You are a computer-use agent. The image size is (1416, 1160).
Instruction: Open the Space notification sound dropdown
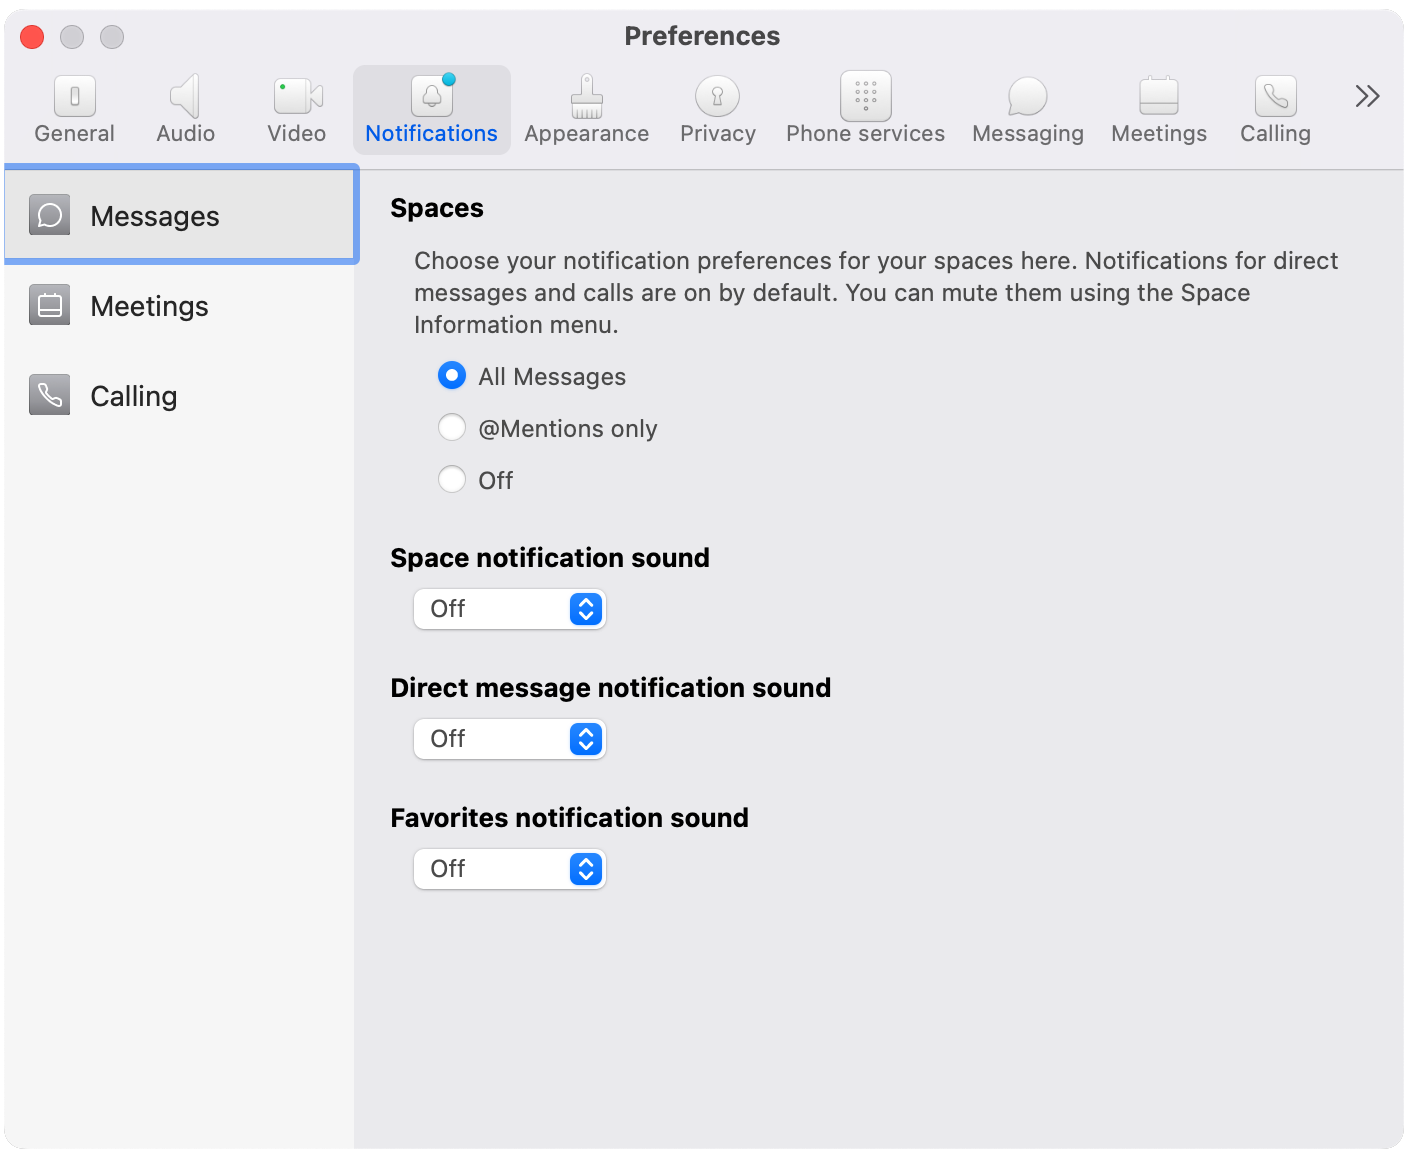(x=509, y=608)
